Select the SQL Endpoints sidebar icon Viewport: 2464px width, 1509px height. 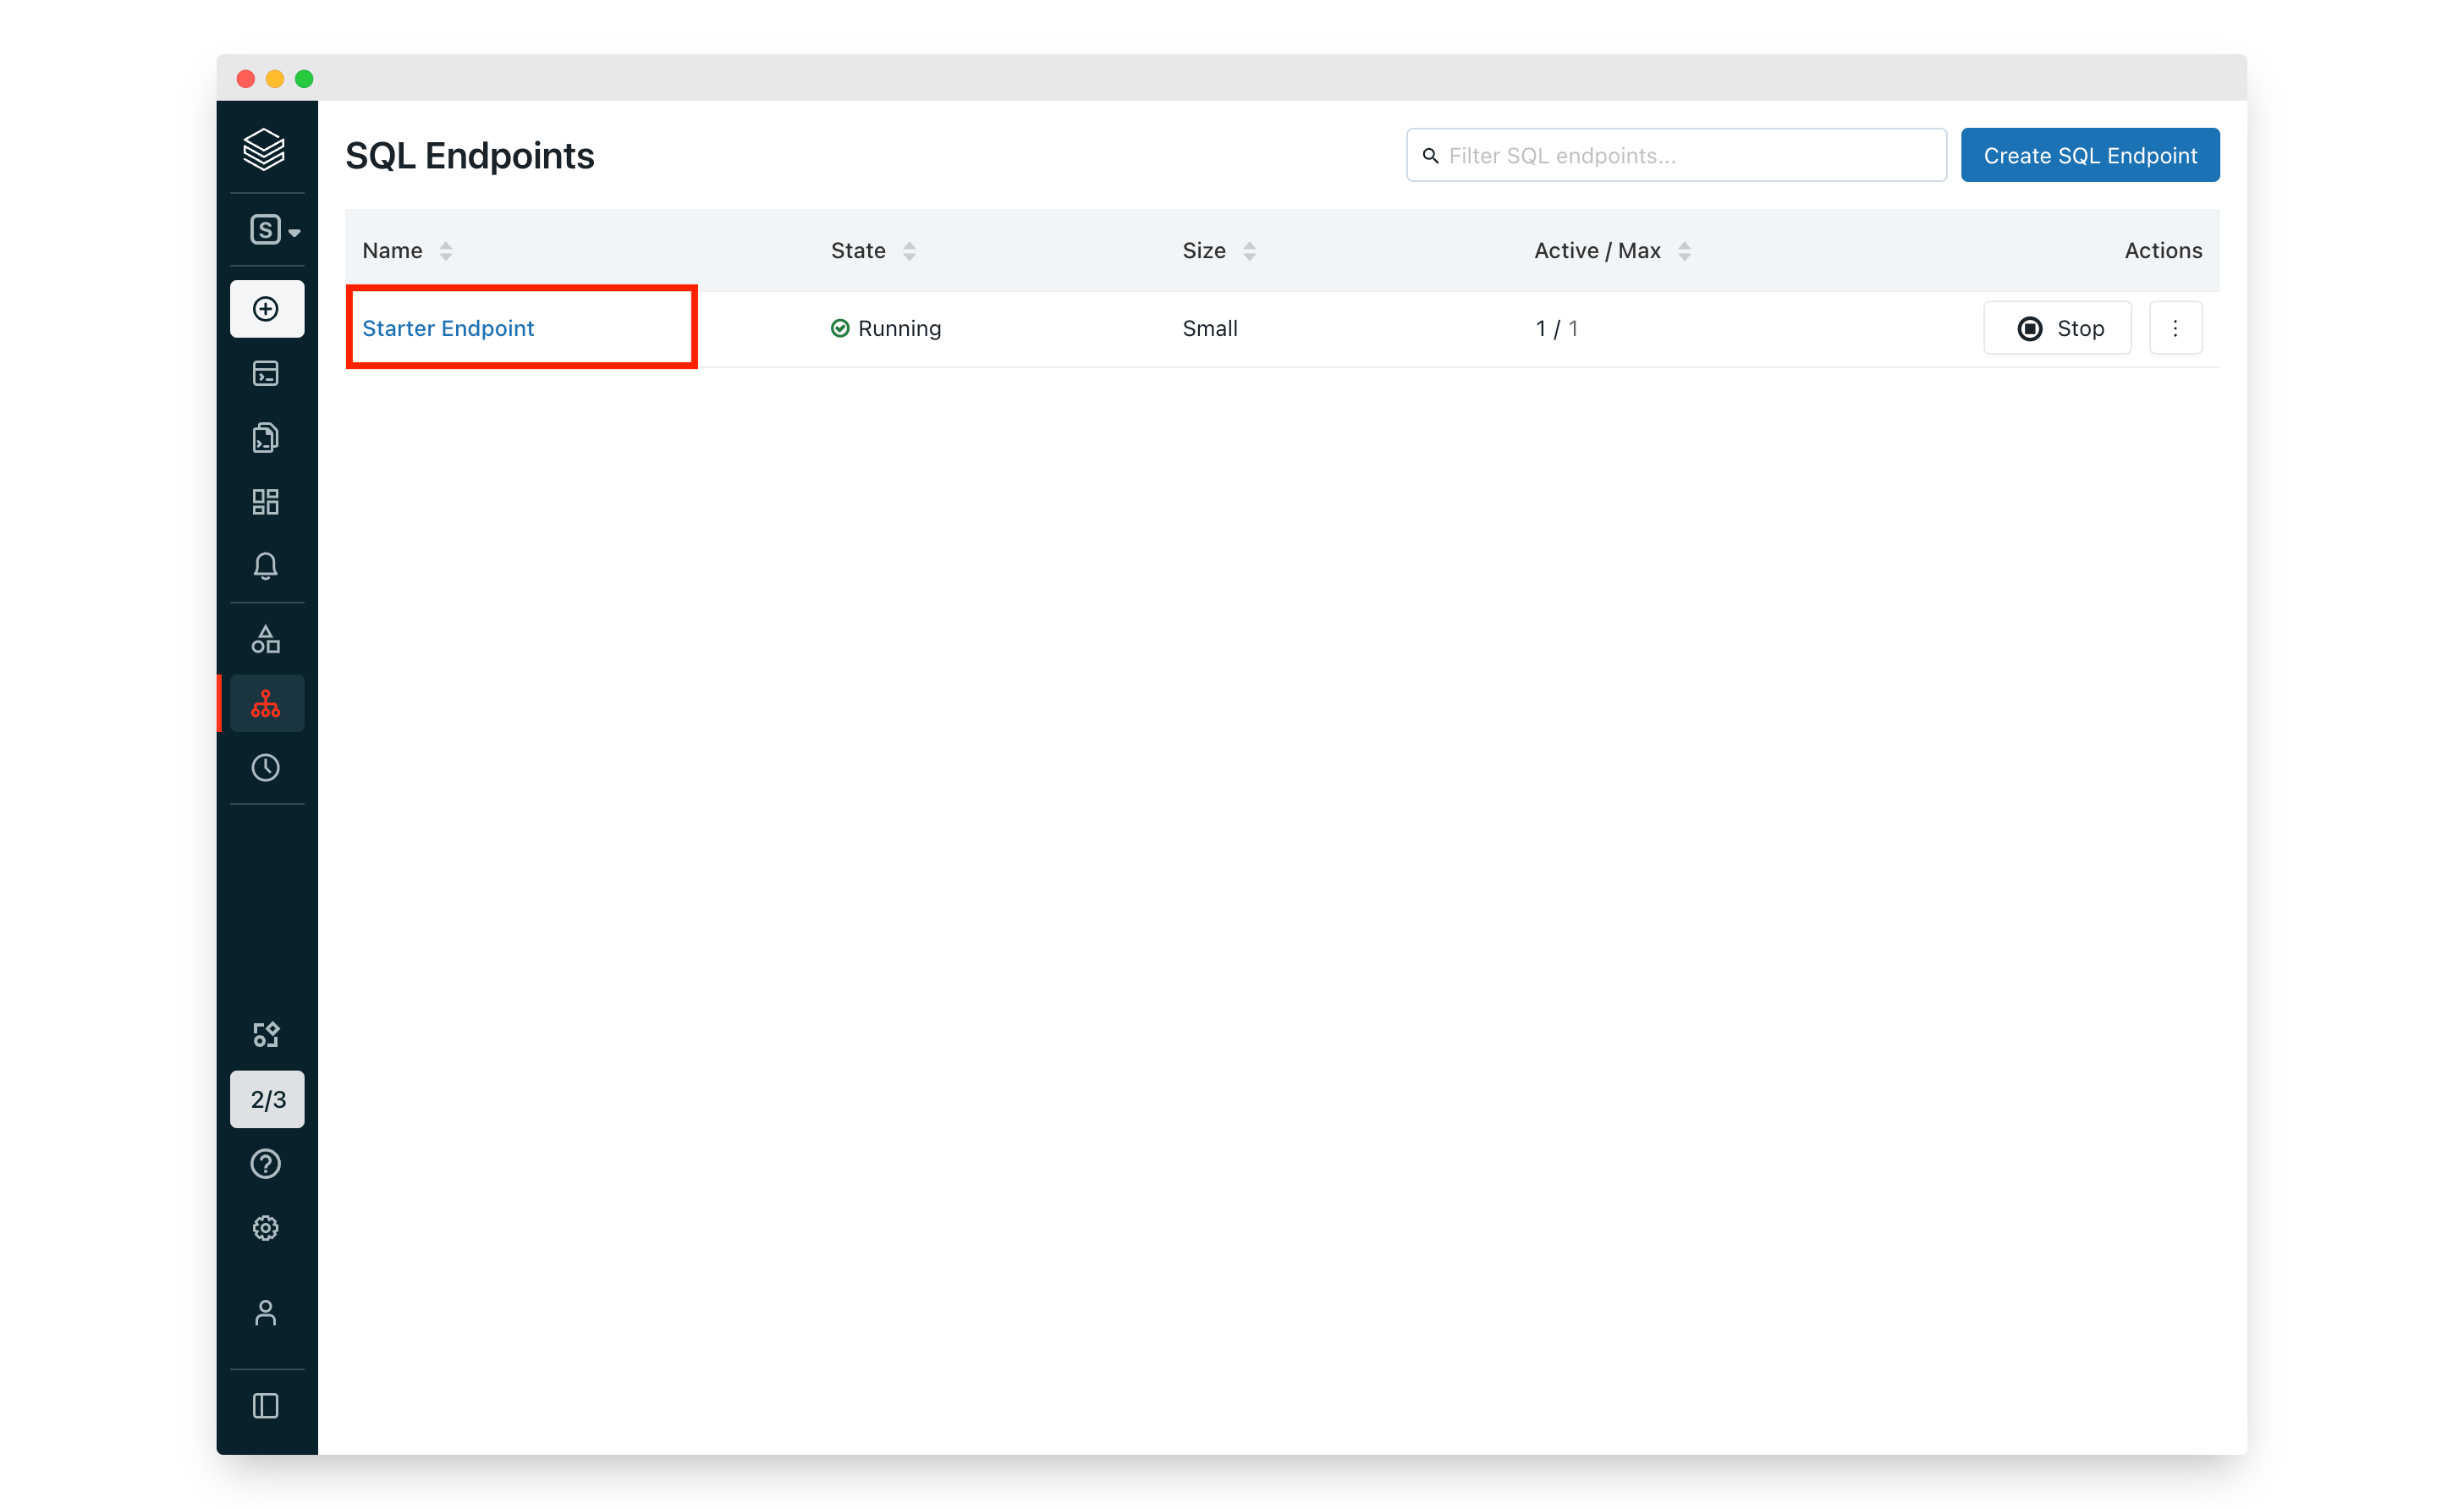tap(266, 704)
